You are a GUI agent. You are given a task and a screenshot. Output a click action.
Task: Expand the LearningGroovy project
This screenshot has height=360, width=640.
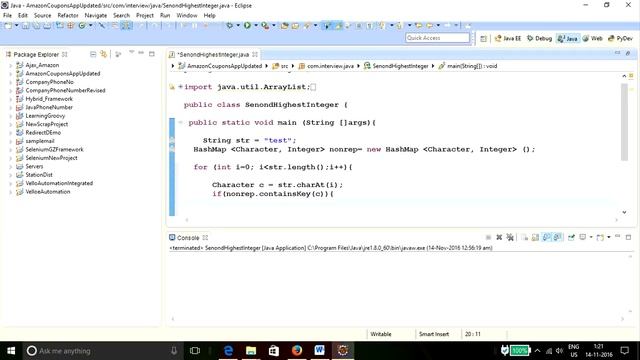10,116
